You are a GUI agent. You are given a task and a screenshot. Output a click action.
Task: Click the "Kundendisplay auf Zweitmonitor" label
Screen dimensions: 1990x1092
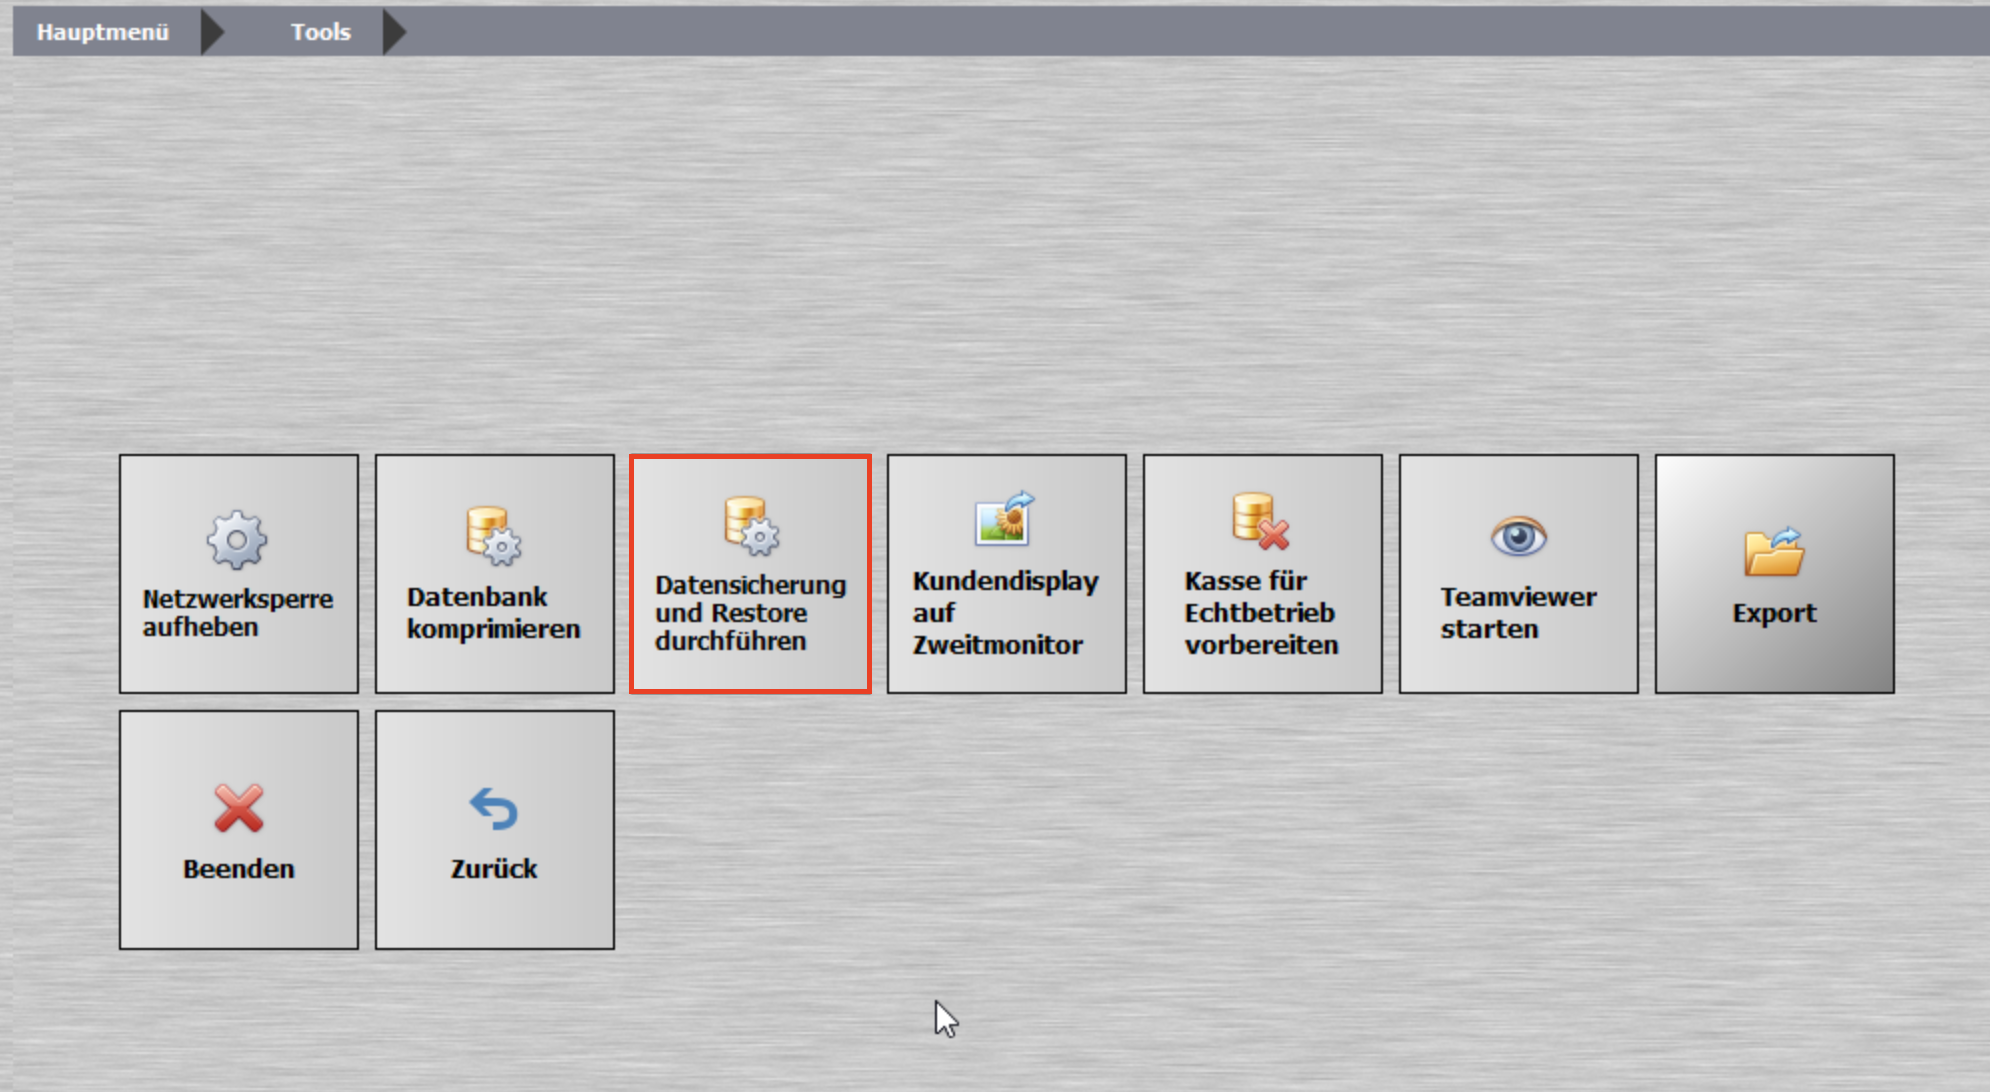coord(1005,613)
